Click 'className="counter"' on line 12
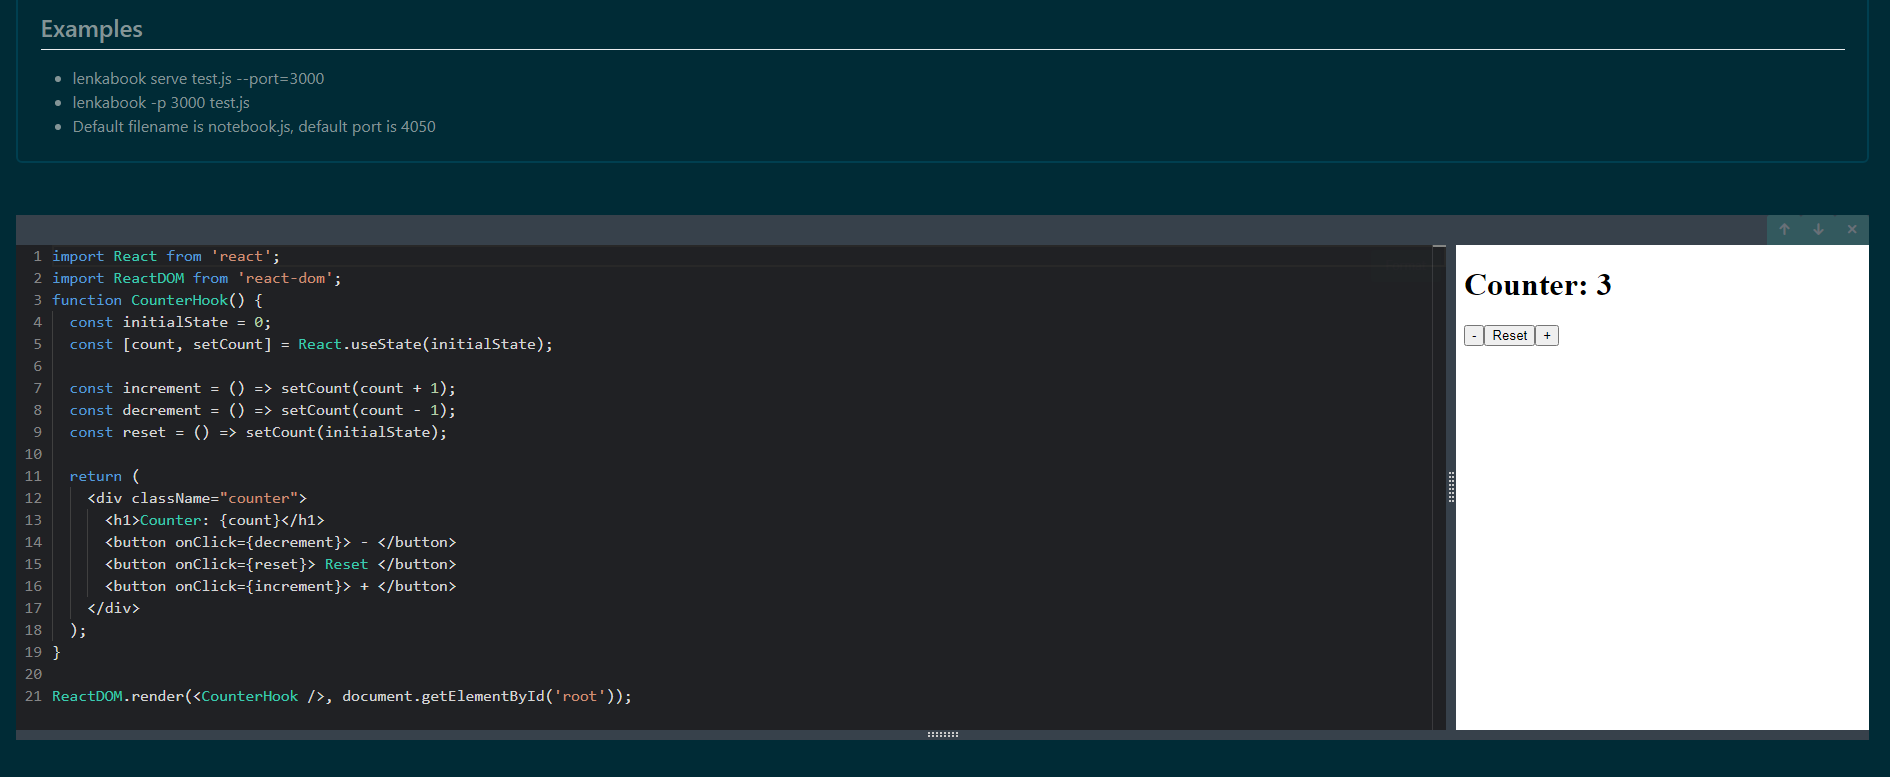Screen dimensions: 1890x777 pos(215,498)
